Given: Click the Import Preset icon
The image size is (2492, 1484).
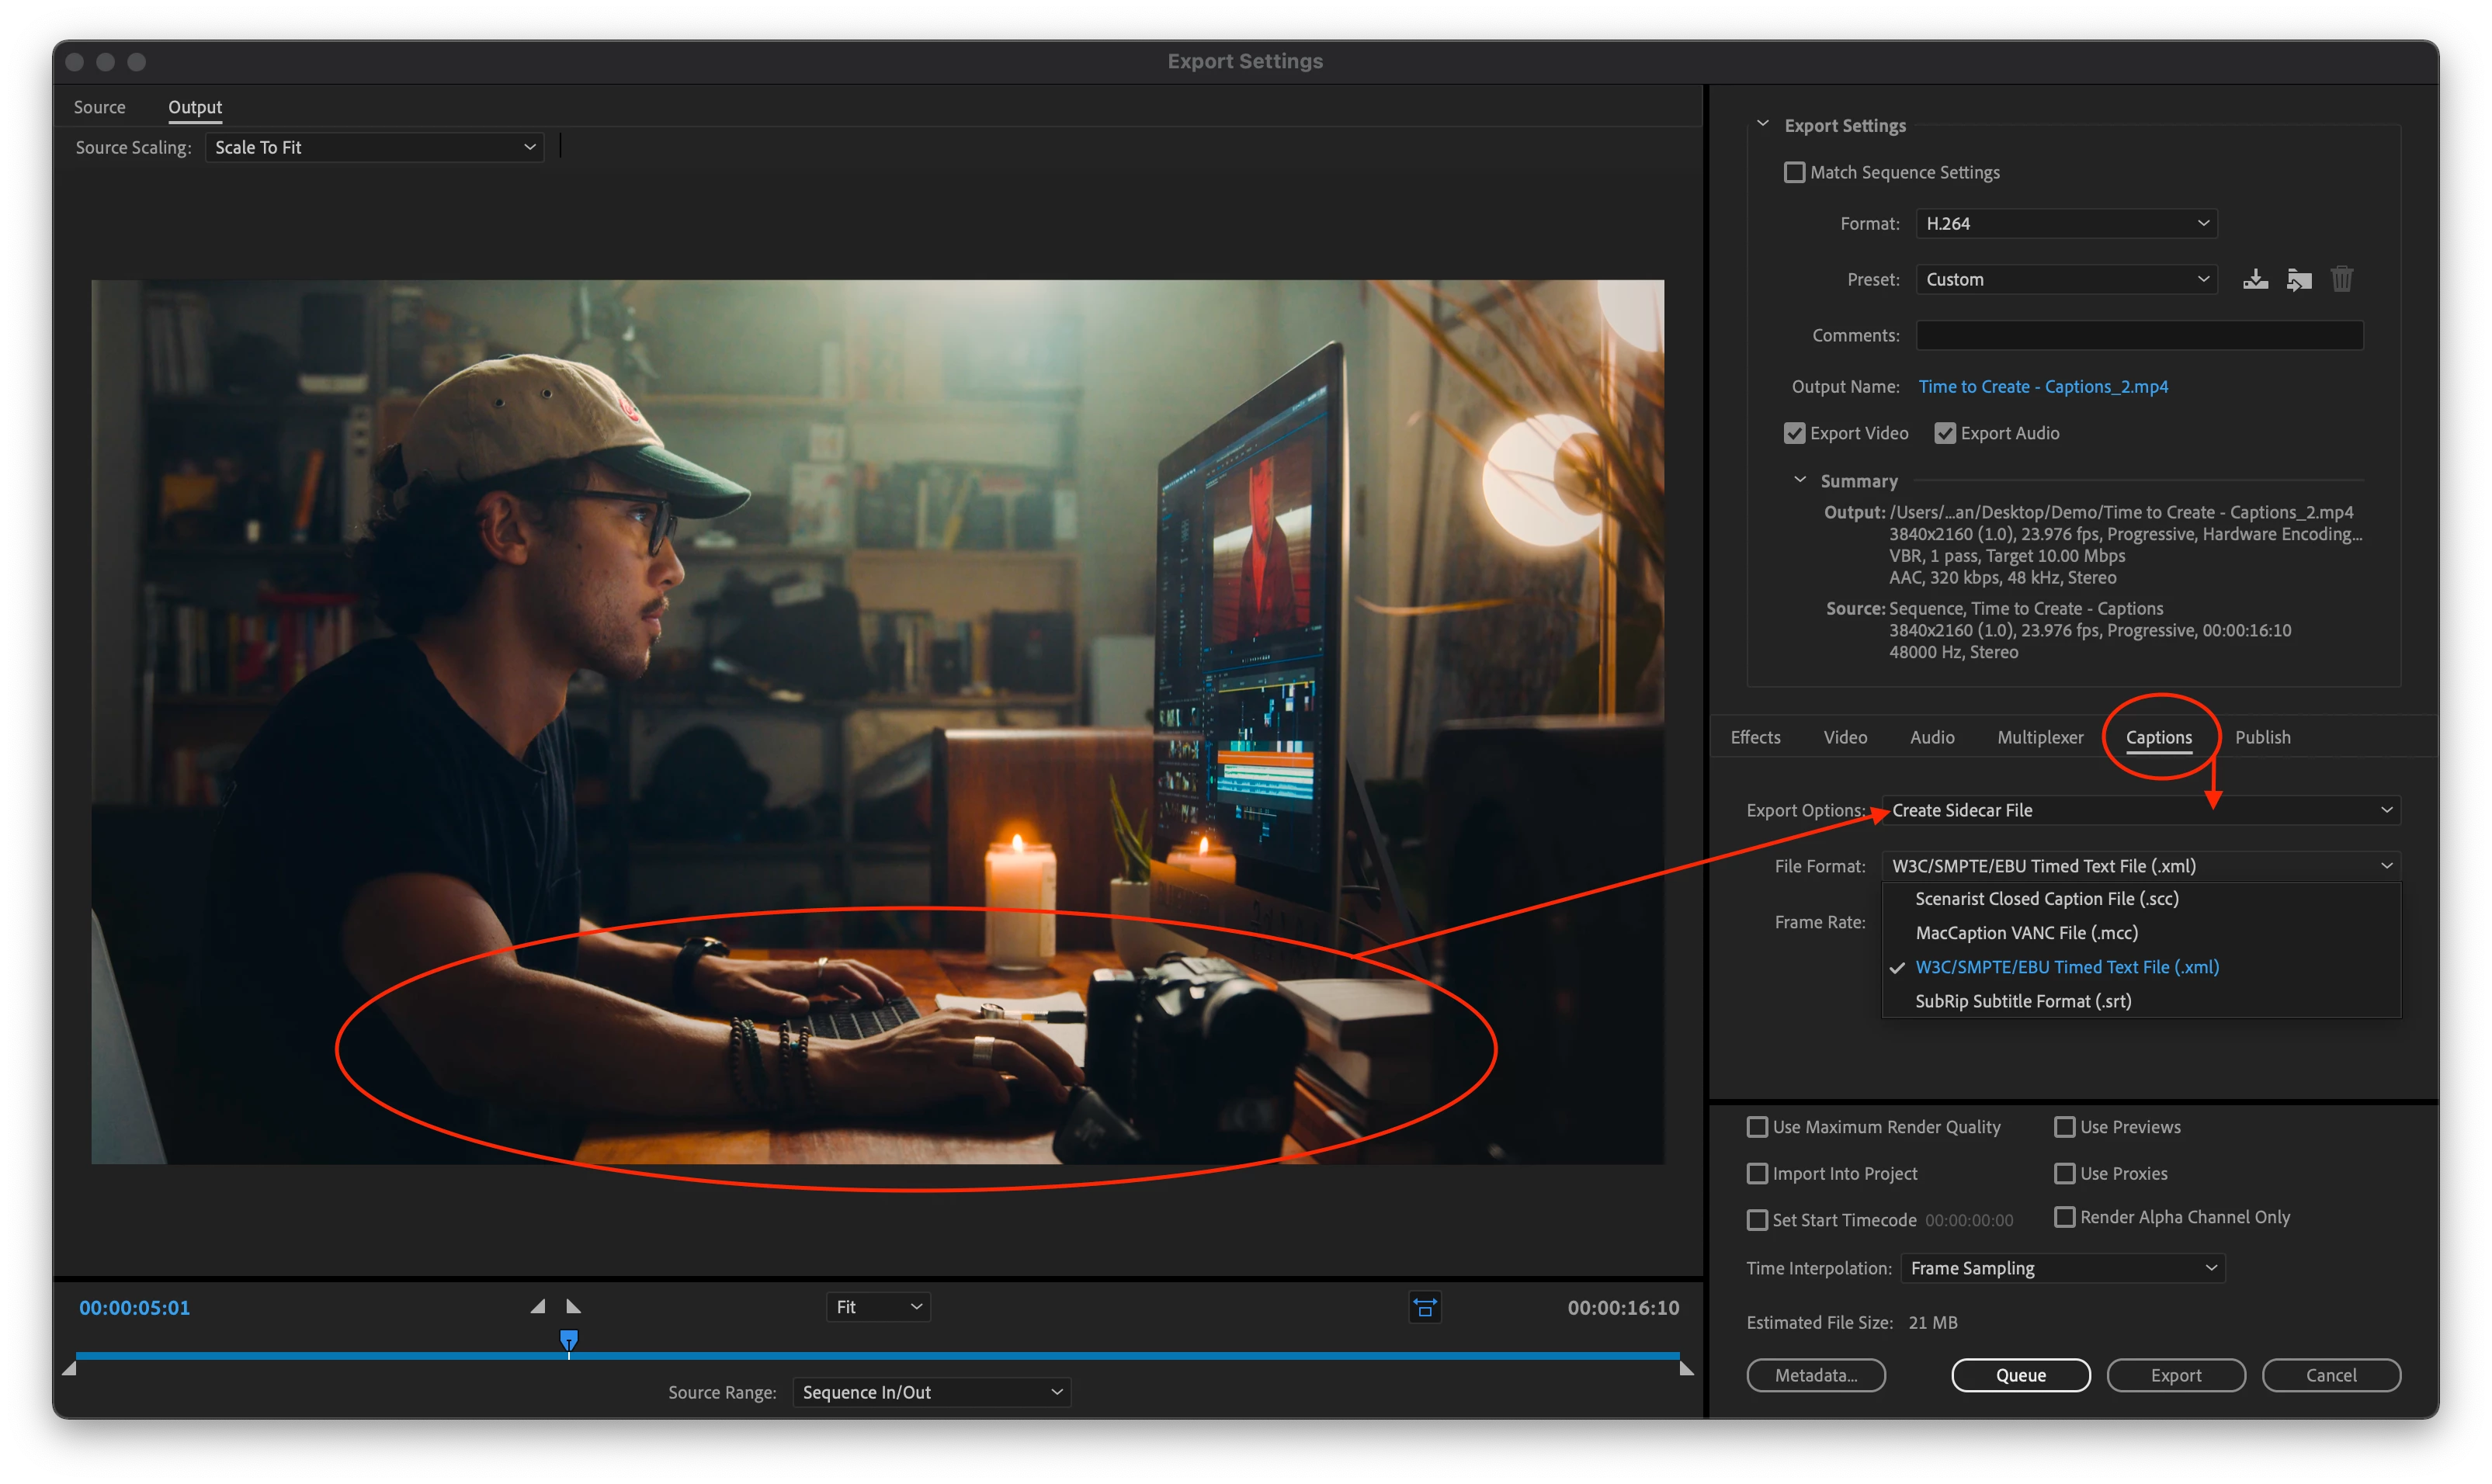Looking at the screenshot, I should (x=2299, y=279).
